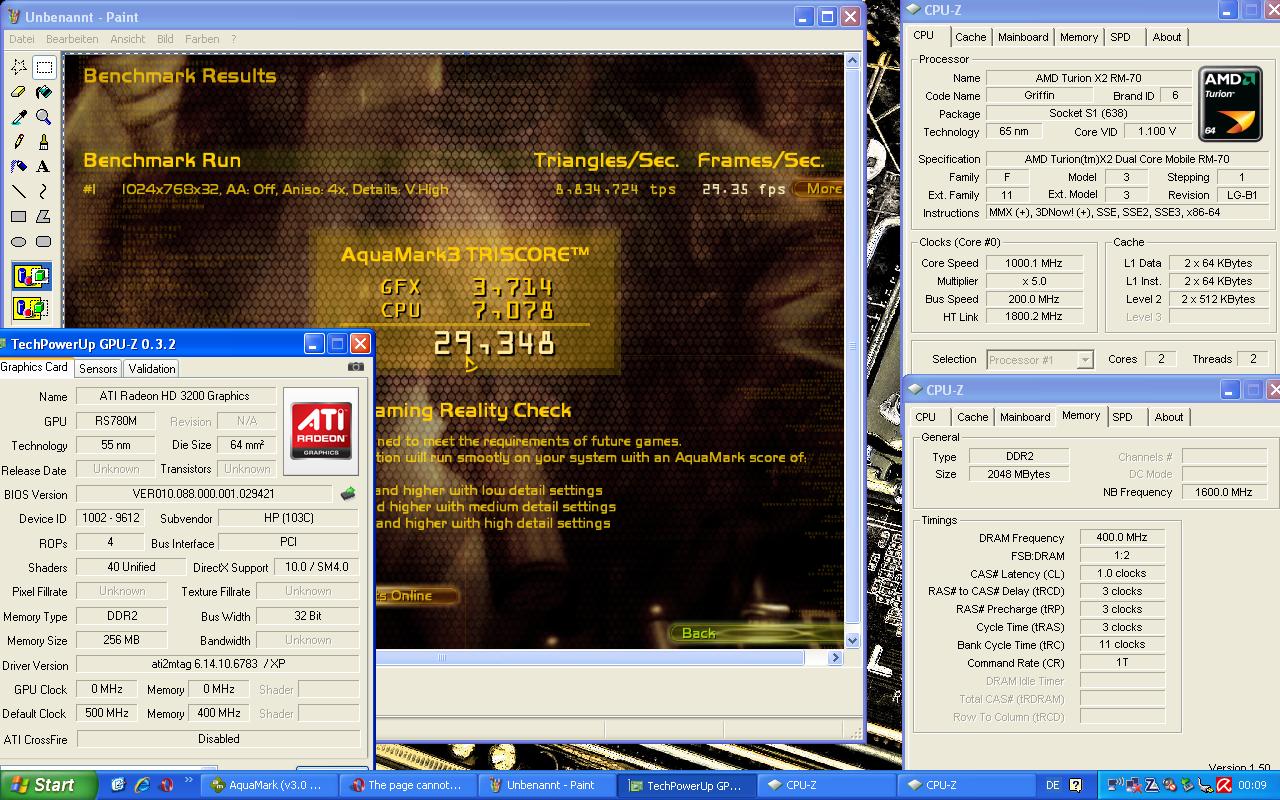Viewport: 1280px width, 800px height.
Task: Pick the Curve tool in Paint
Action: [44, 192]
